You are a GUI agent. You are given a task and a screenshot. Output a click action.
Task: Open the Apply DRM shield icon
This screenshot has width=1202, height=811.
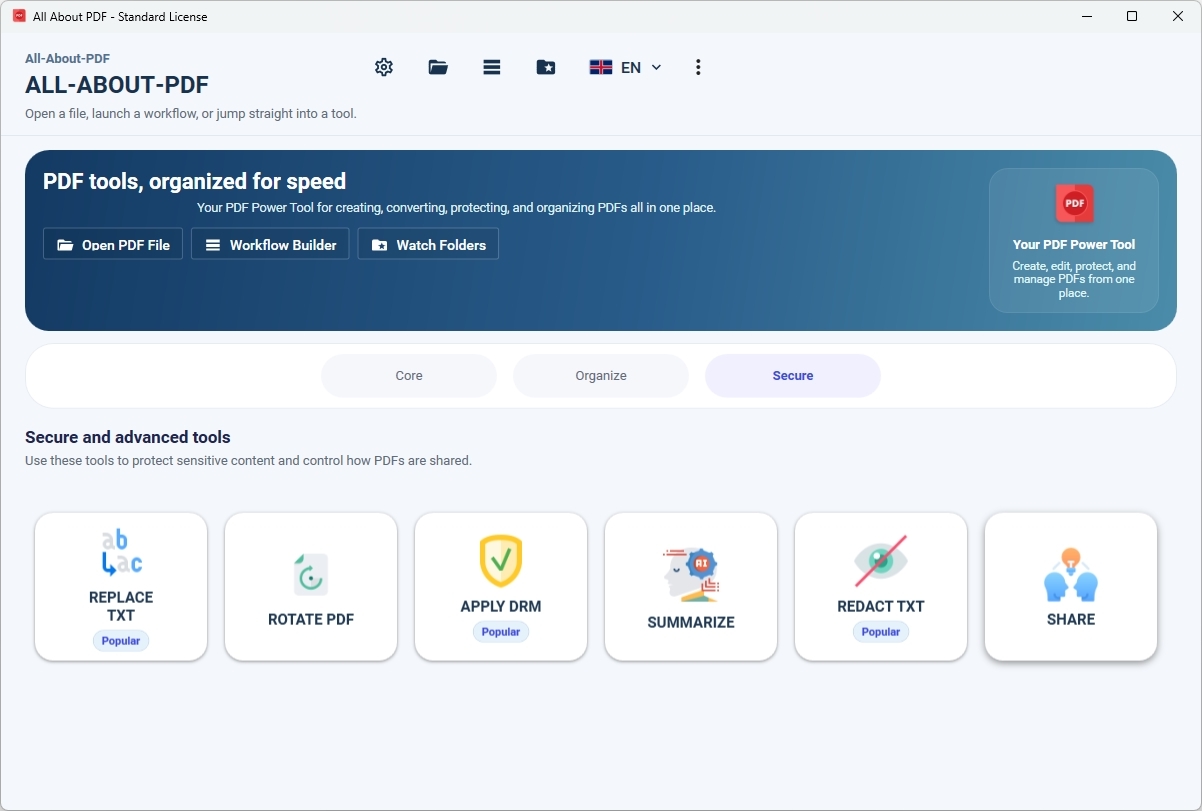pyautogui.click(x=501, y=561)
